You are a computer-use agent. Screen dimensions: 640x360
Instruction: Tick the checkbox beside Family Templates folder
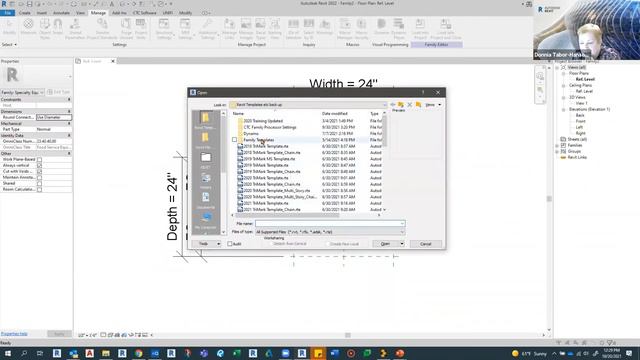[x=234, y=140]
